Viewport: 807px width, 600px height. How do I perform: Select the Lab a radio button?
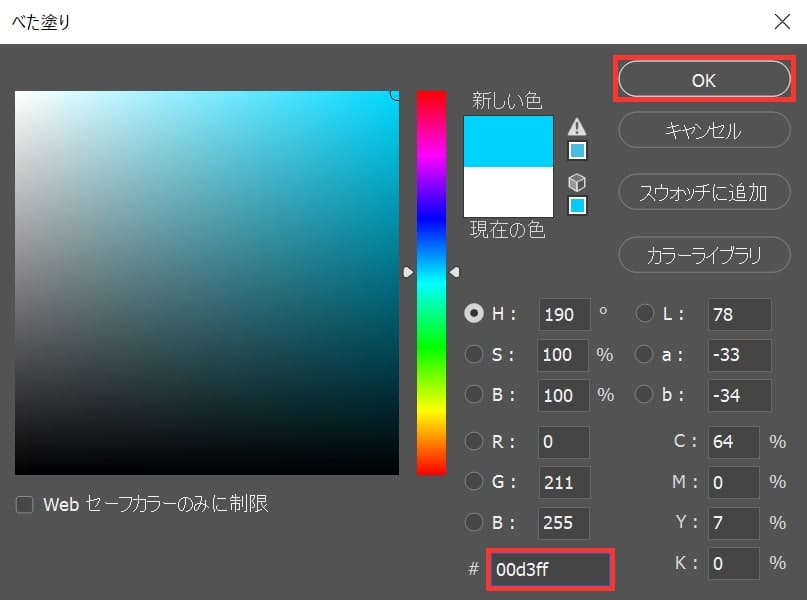pos(644,354)
